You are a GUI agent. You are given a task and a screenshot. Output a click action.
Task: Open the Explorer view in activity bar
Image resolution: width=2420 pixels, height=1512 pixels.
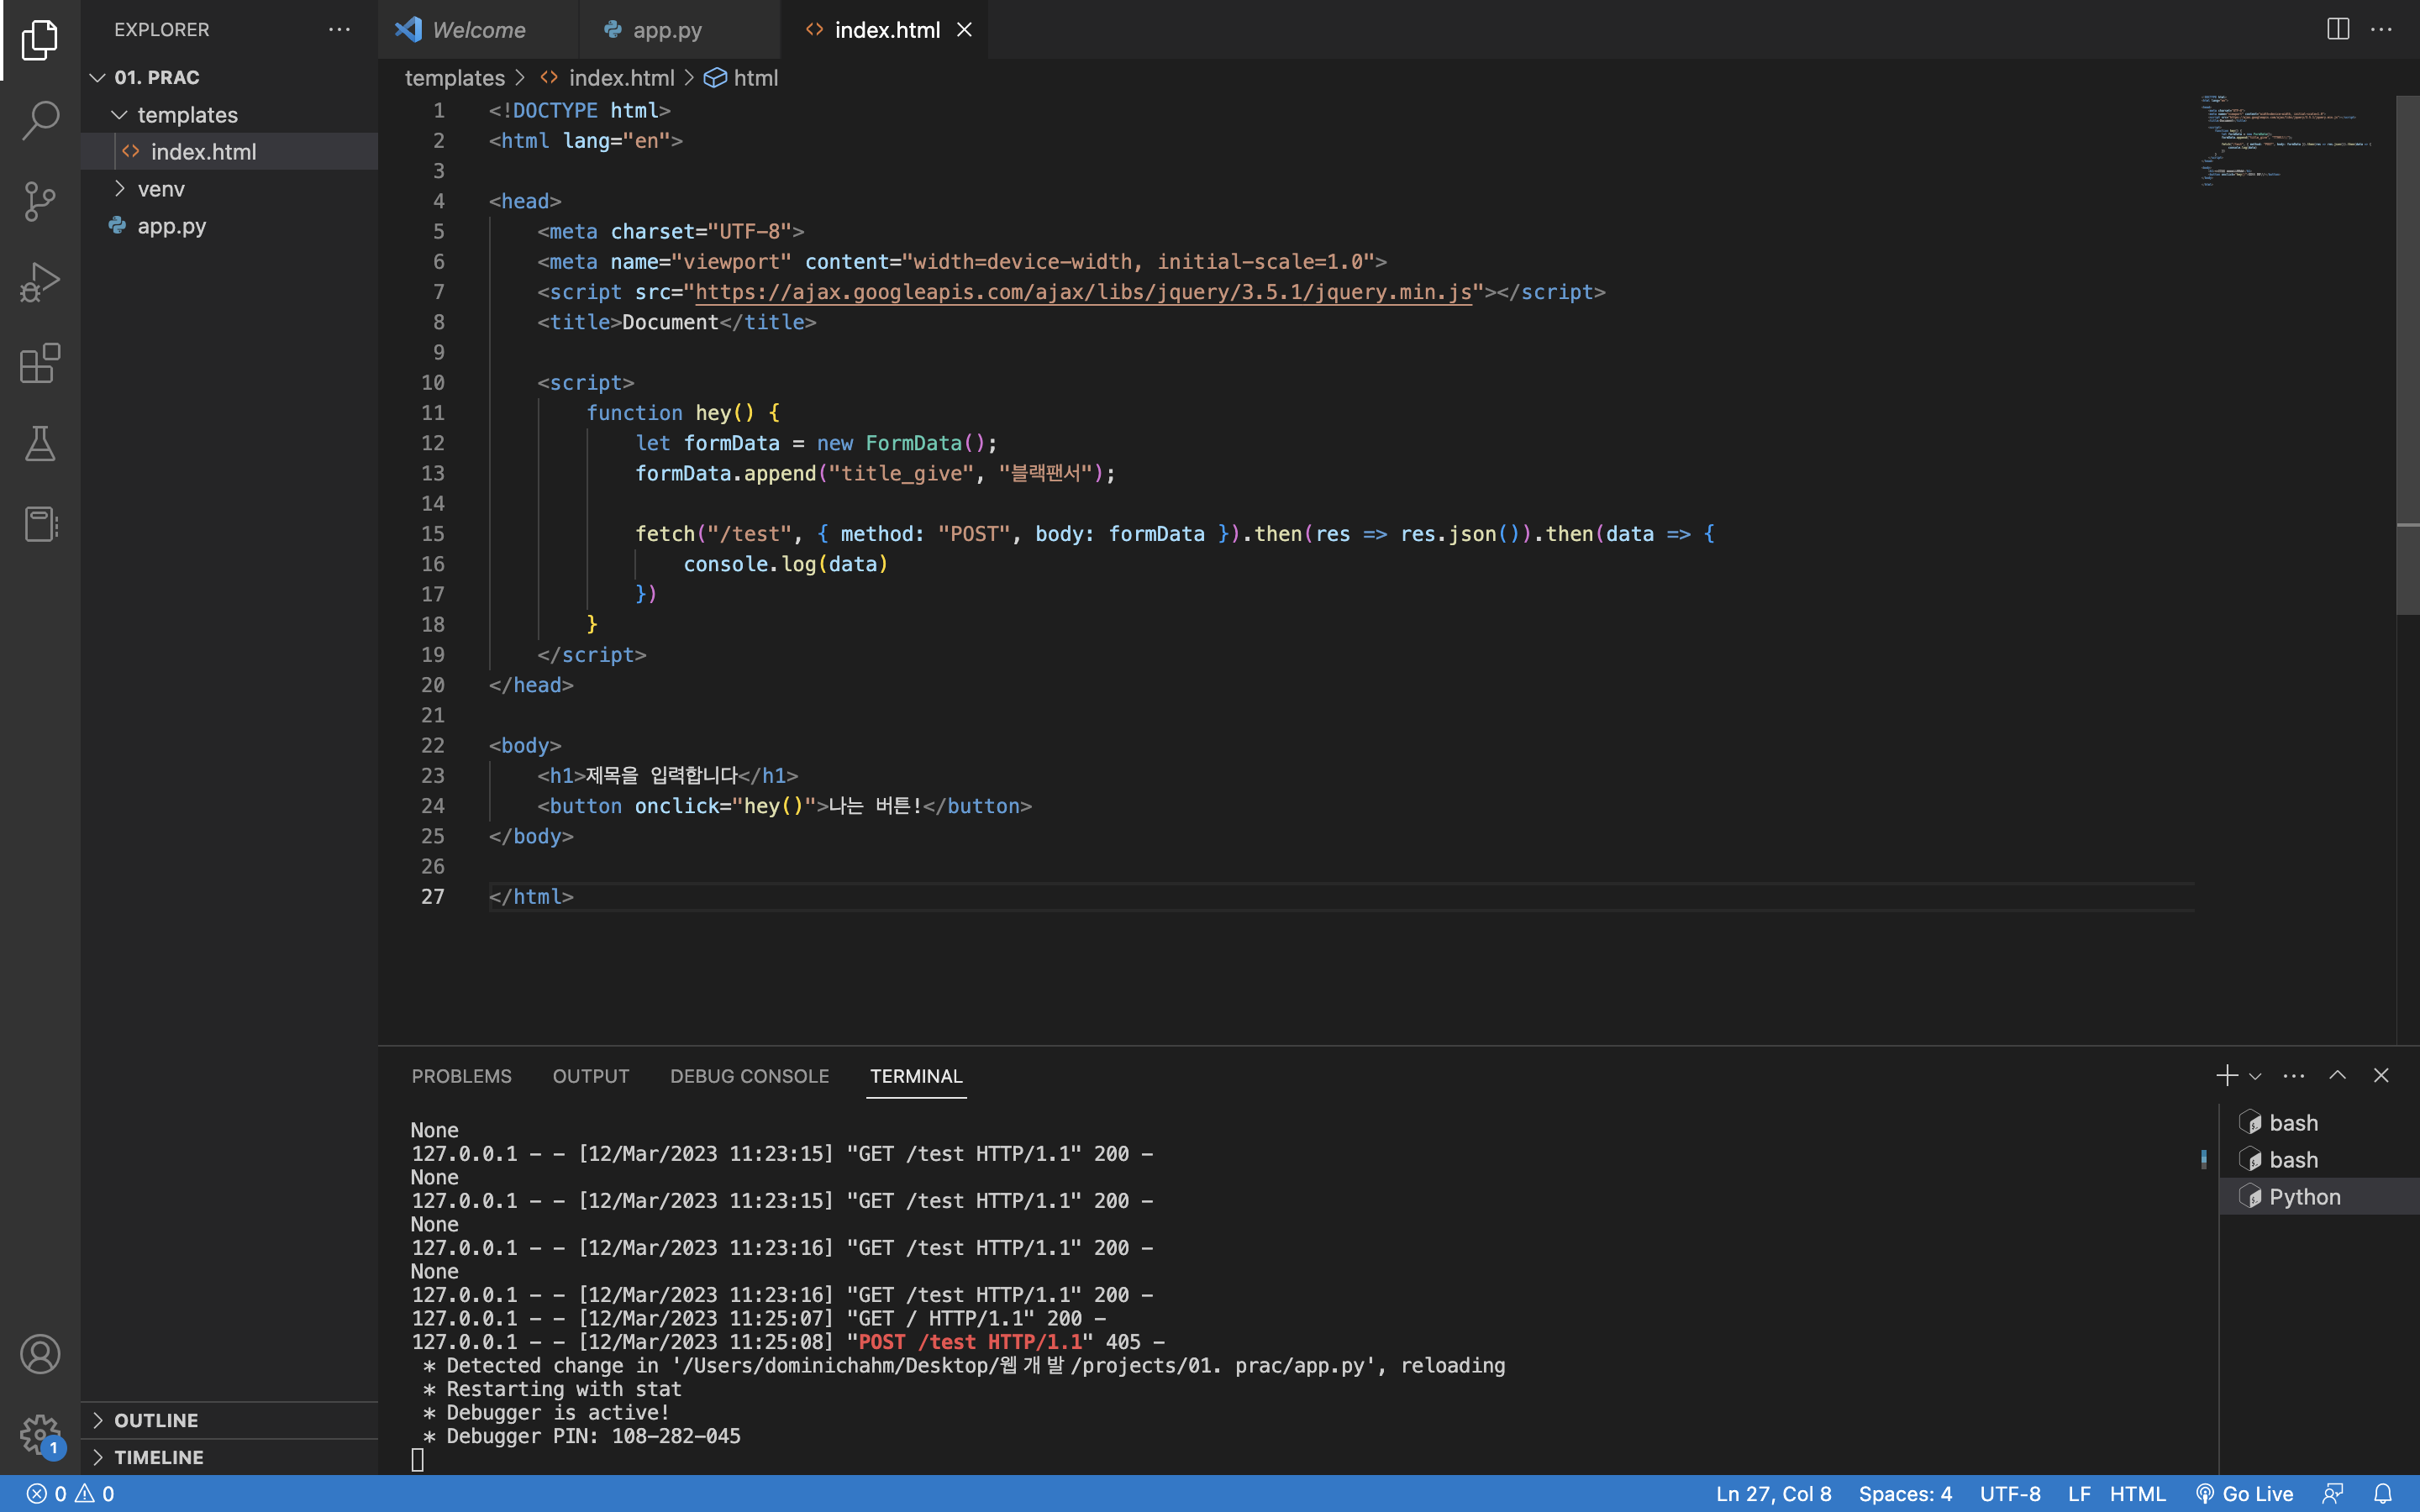click(x=40, y=40)
